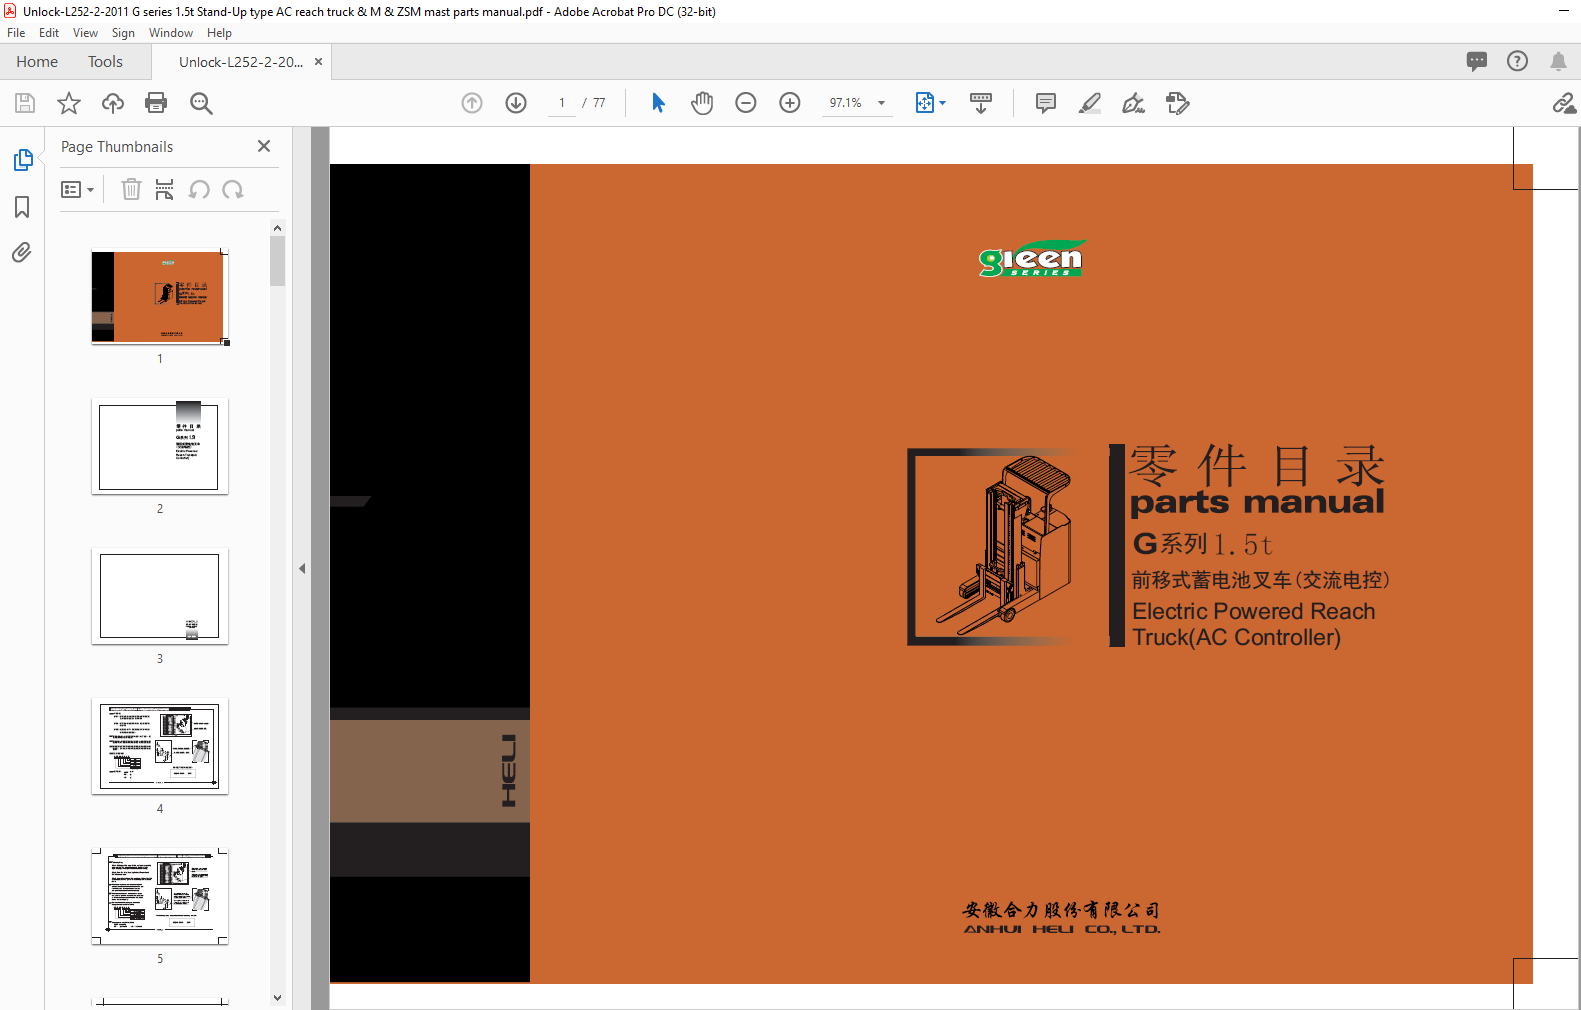
Task: Click the page number input field
Action: click(562, 103)
